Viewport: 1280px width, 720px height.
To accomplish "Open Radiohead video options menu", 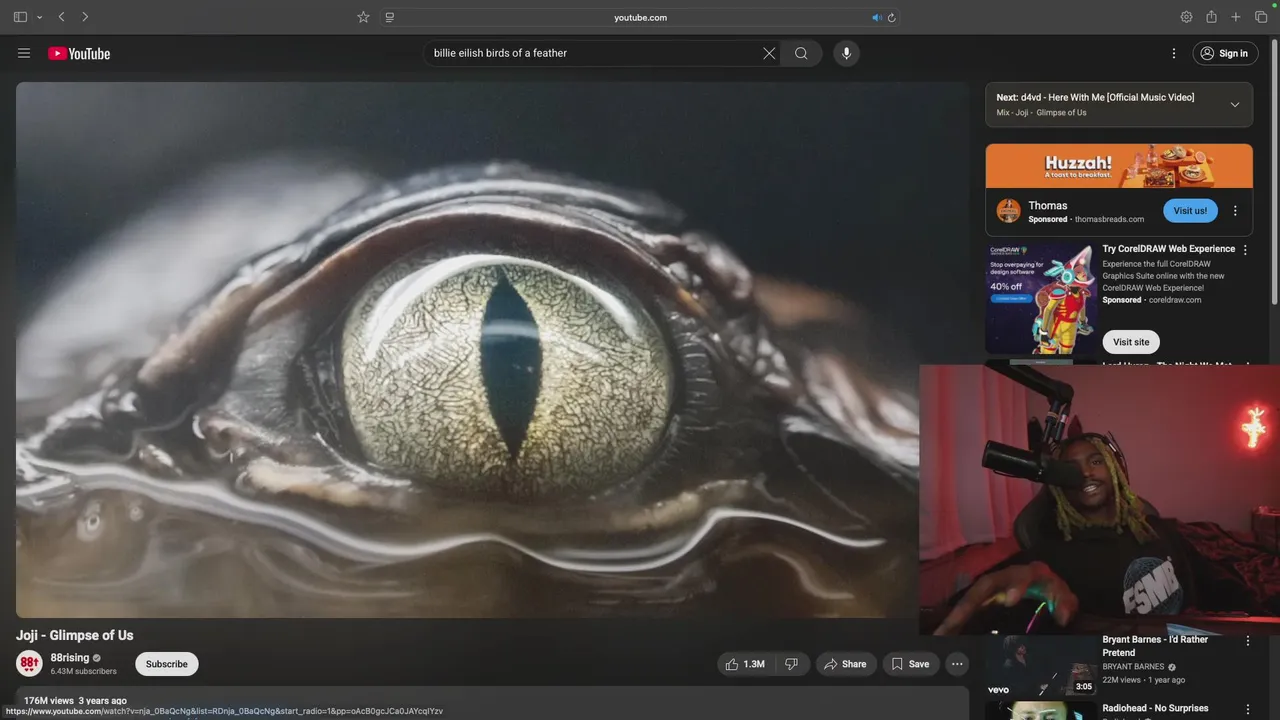I will click(x=1247, y=709).
